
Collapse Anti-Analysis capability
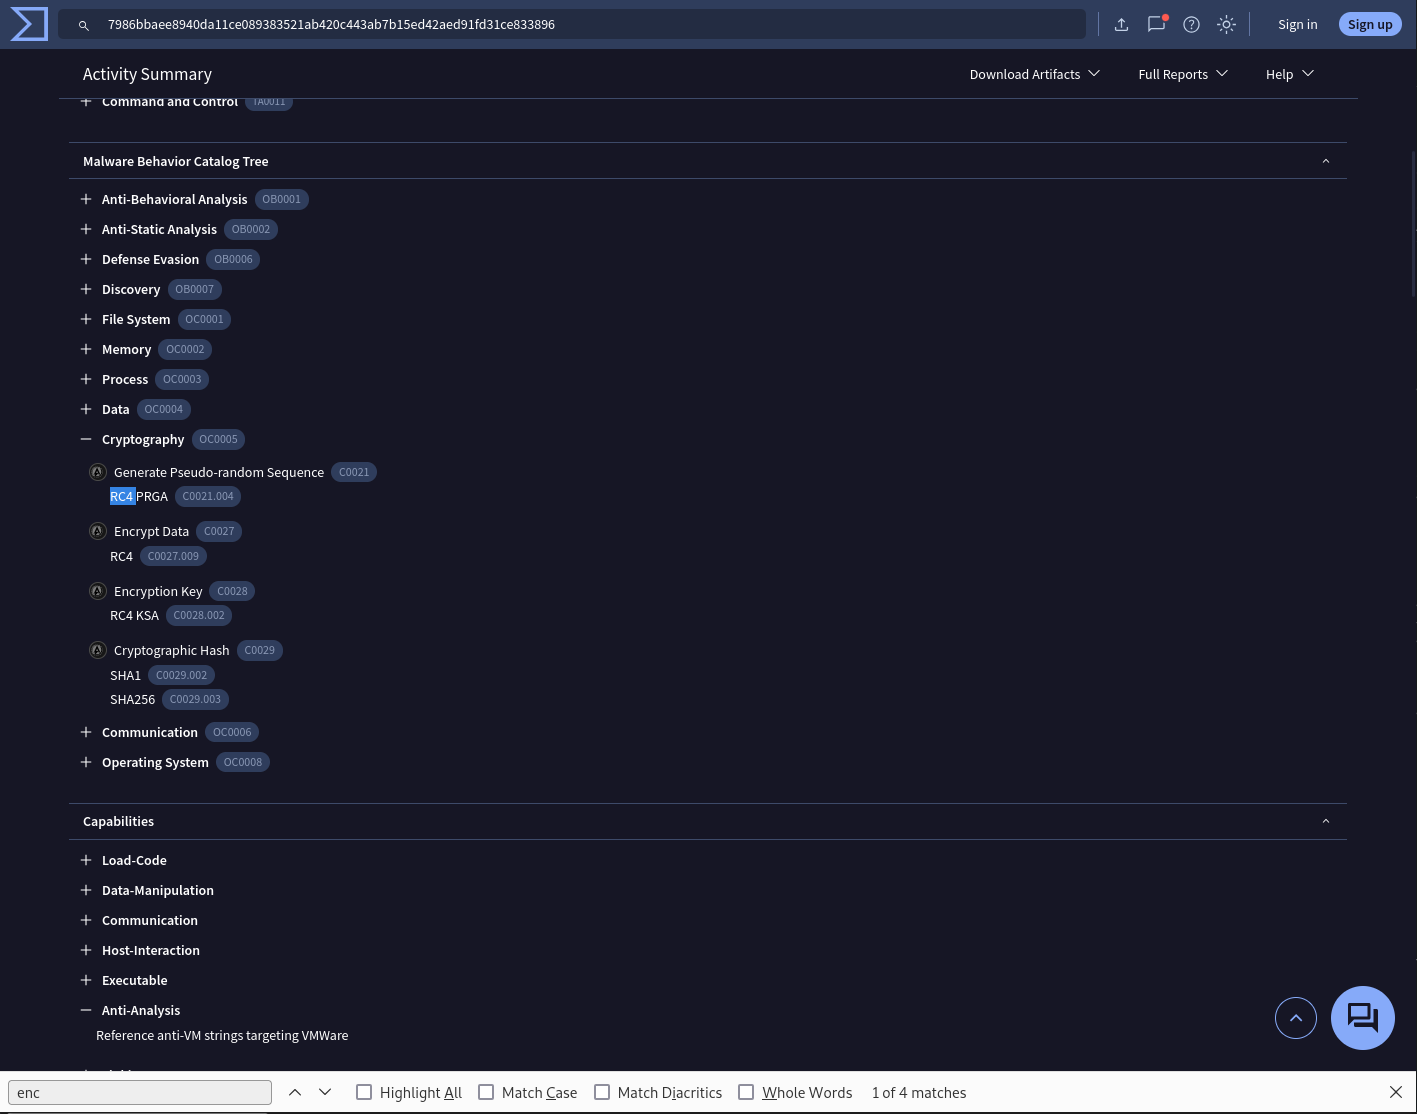pos(86,1010)
